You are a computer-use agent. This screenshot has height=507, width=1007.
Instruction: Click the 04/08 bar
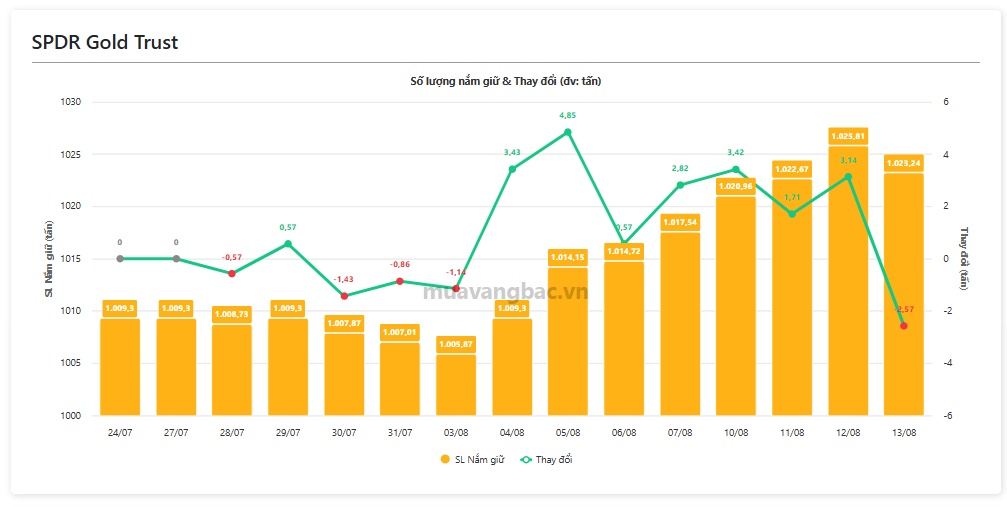coord(512,367)
